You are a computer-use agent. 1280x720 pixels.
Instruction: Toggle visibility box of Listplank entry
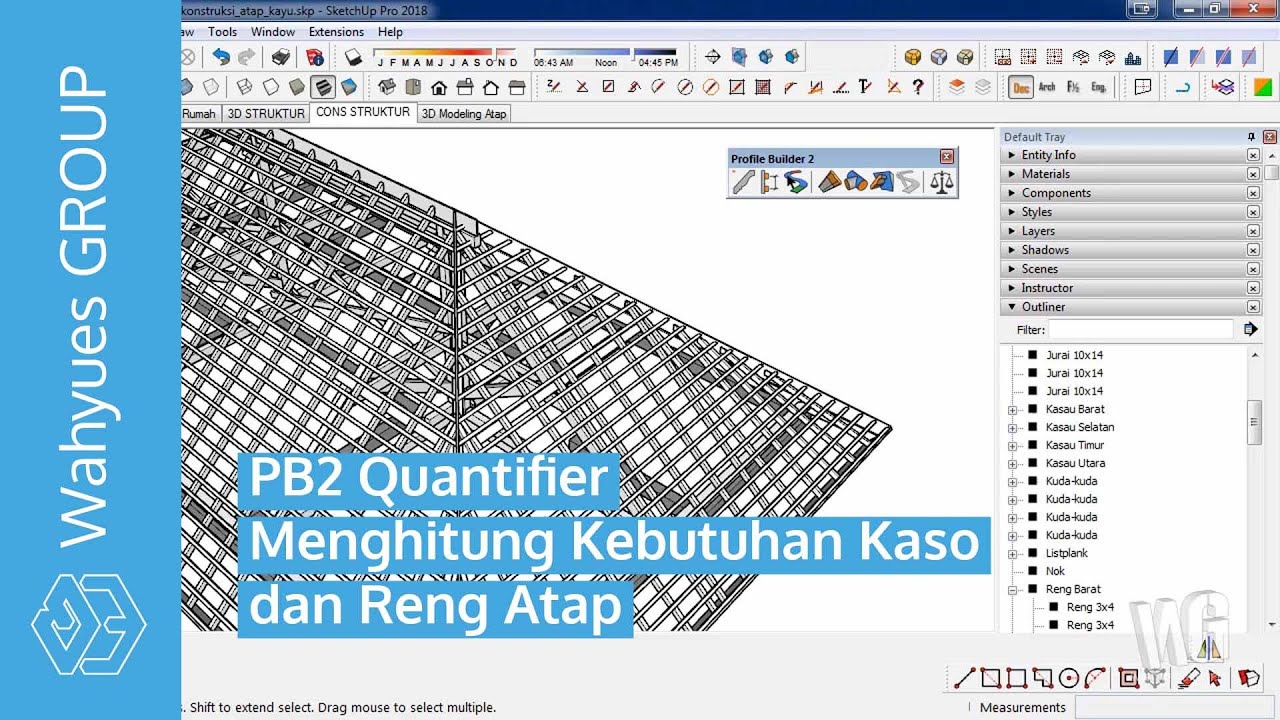click(1033, 553)
